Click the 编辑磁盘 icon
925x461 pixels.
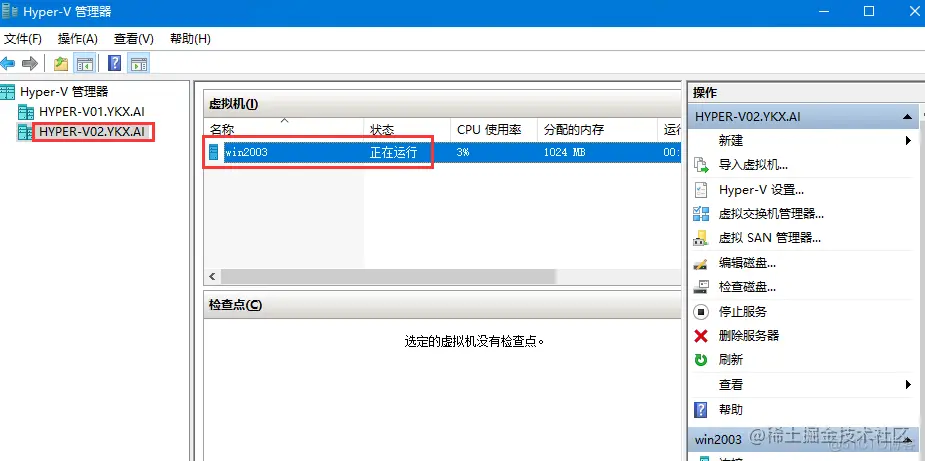[700, 263]
